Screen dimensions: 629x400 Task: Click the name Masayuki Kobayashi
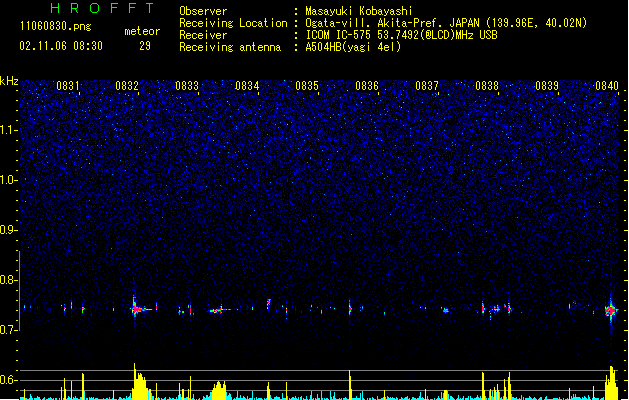(359, 11)
